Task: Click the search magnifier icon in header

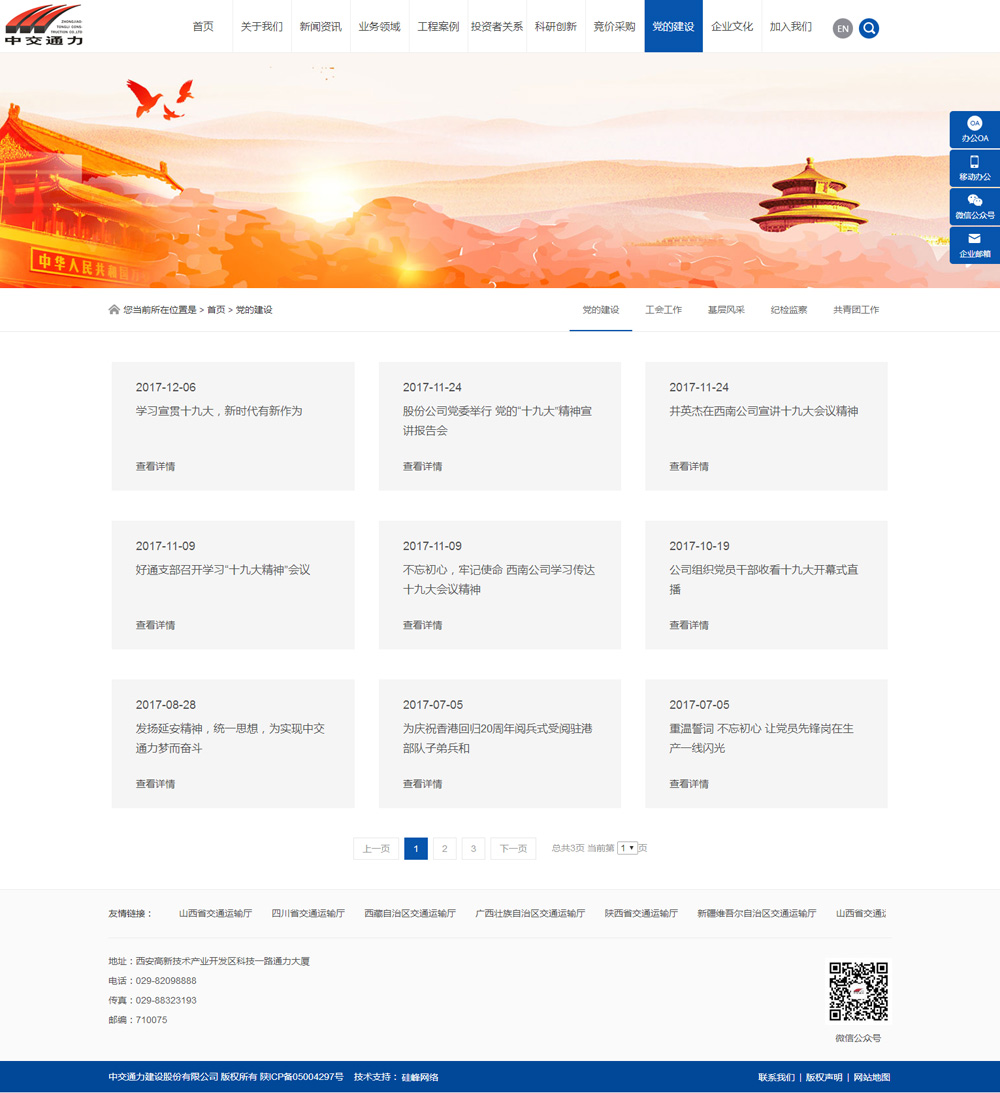Action: click(869, 28)
